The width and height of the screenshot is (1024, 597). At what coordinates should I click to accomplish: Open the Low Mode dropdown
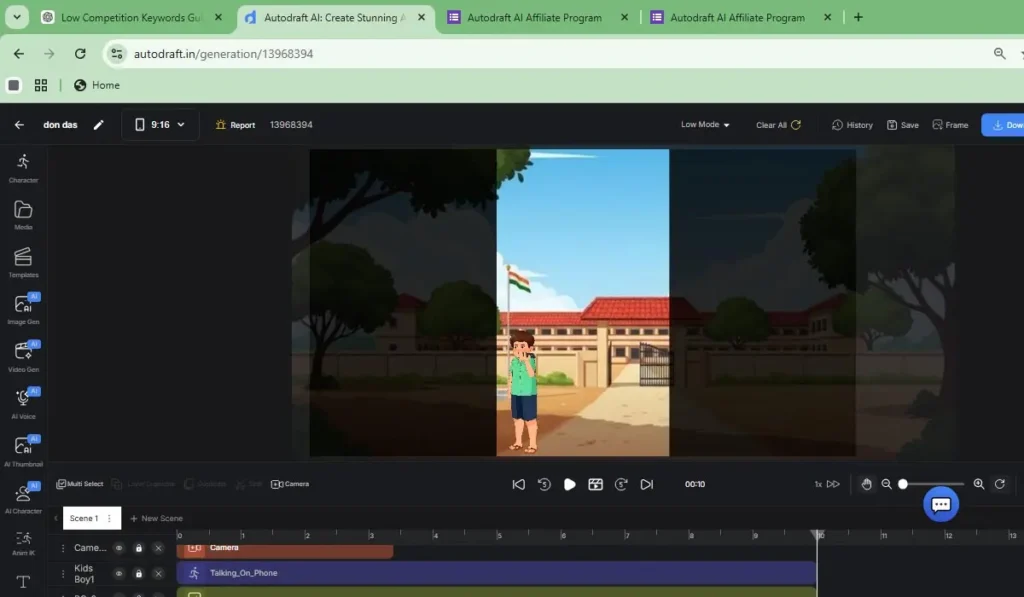(705, 125)
